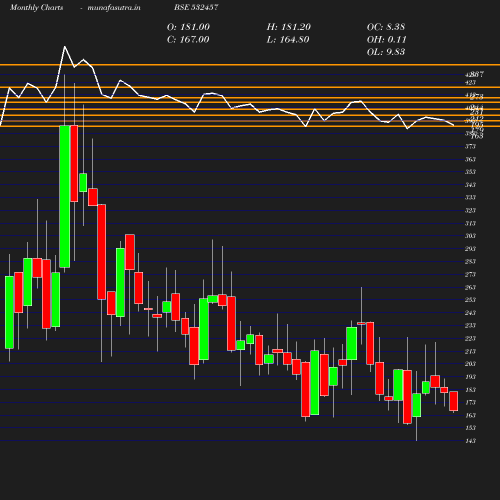
Task: Click the 173 price axis label
Action: [470, 402]
